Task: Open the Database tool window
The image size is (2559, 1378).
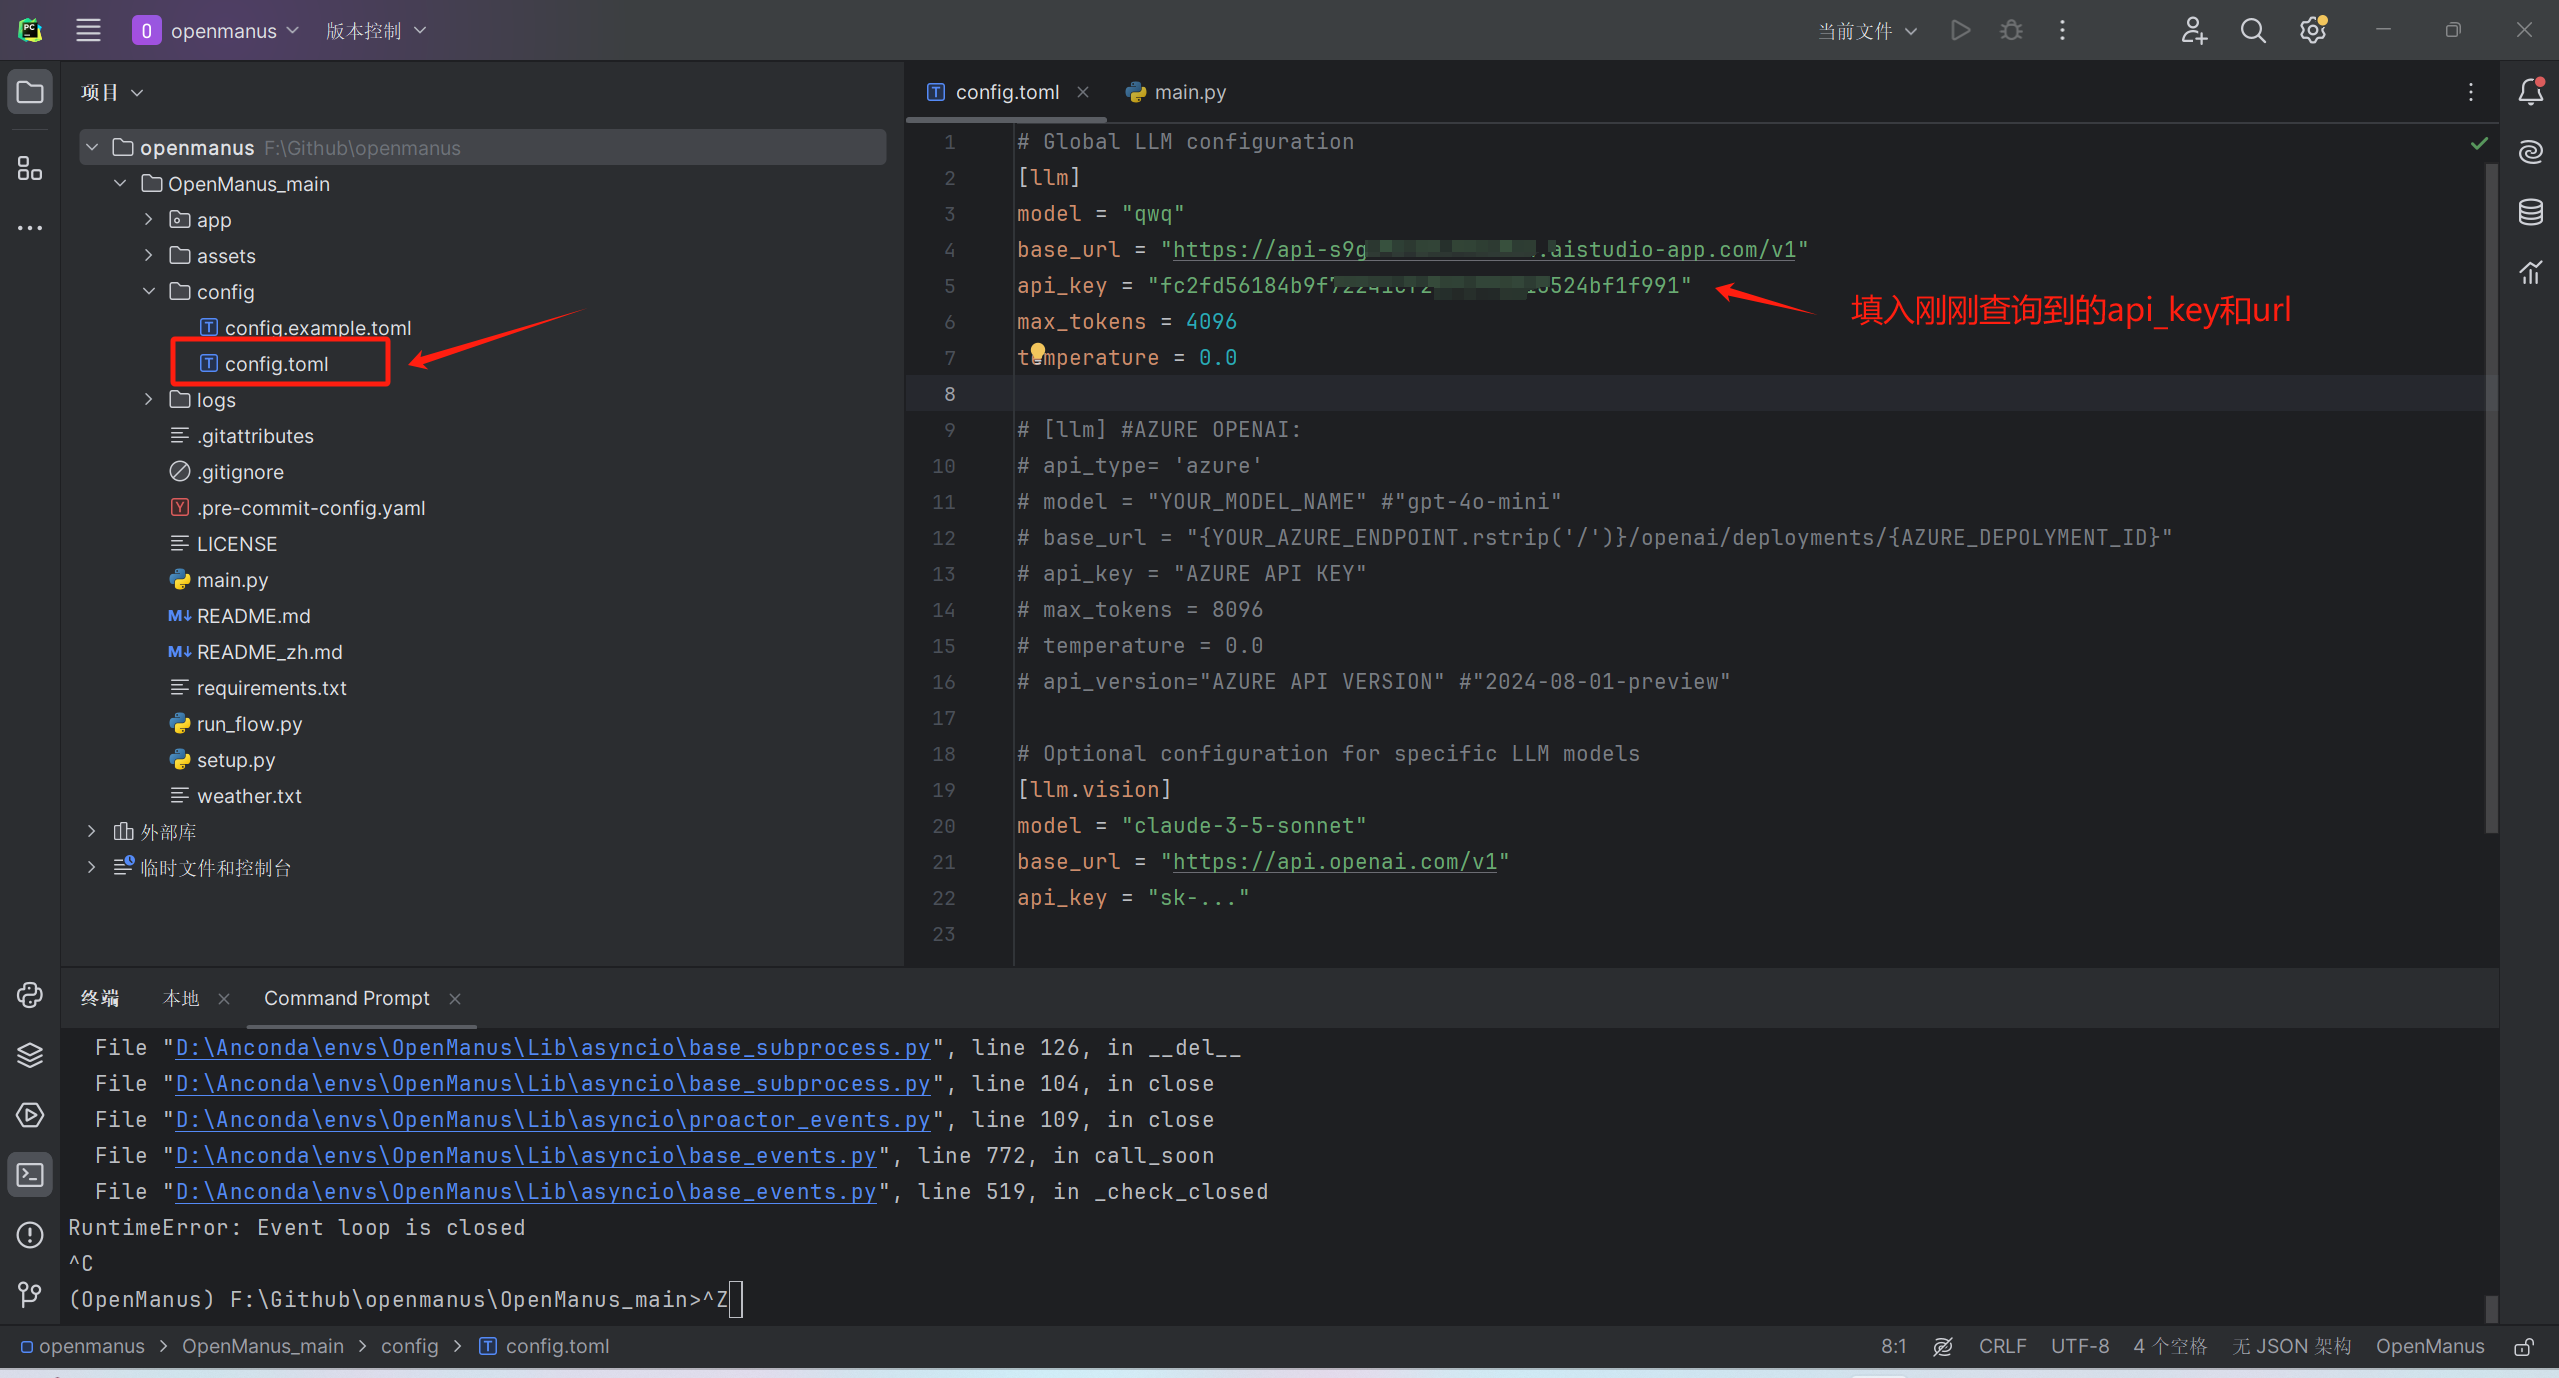Action: coord(2530,212)
